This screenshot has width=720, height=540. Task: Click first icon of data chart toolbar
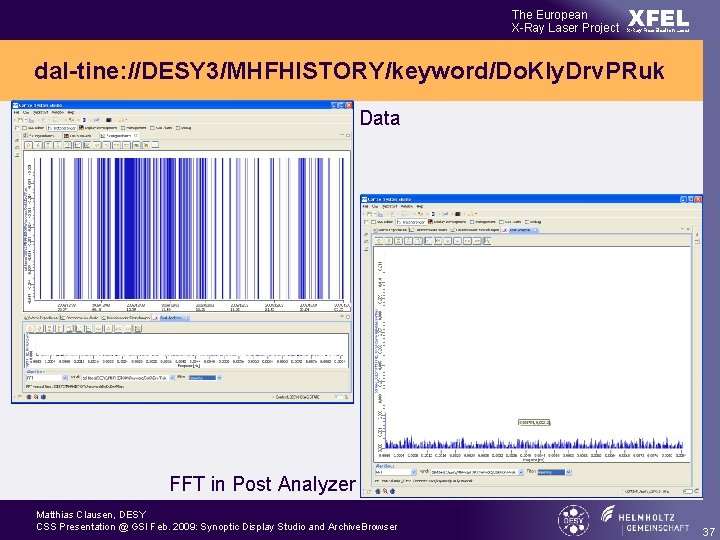[x=28, y=145]
